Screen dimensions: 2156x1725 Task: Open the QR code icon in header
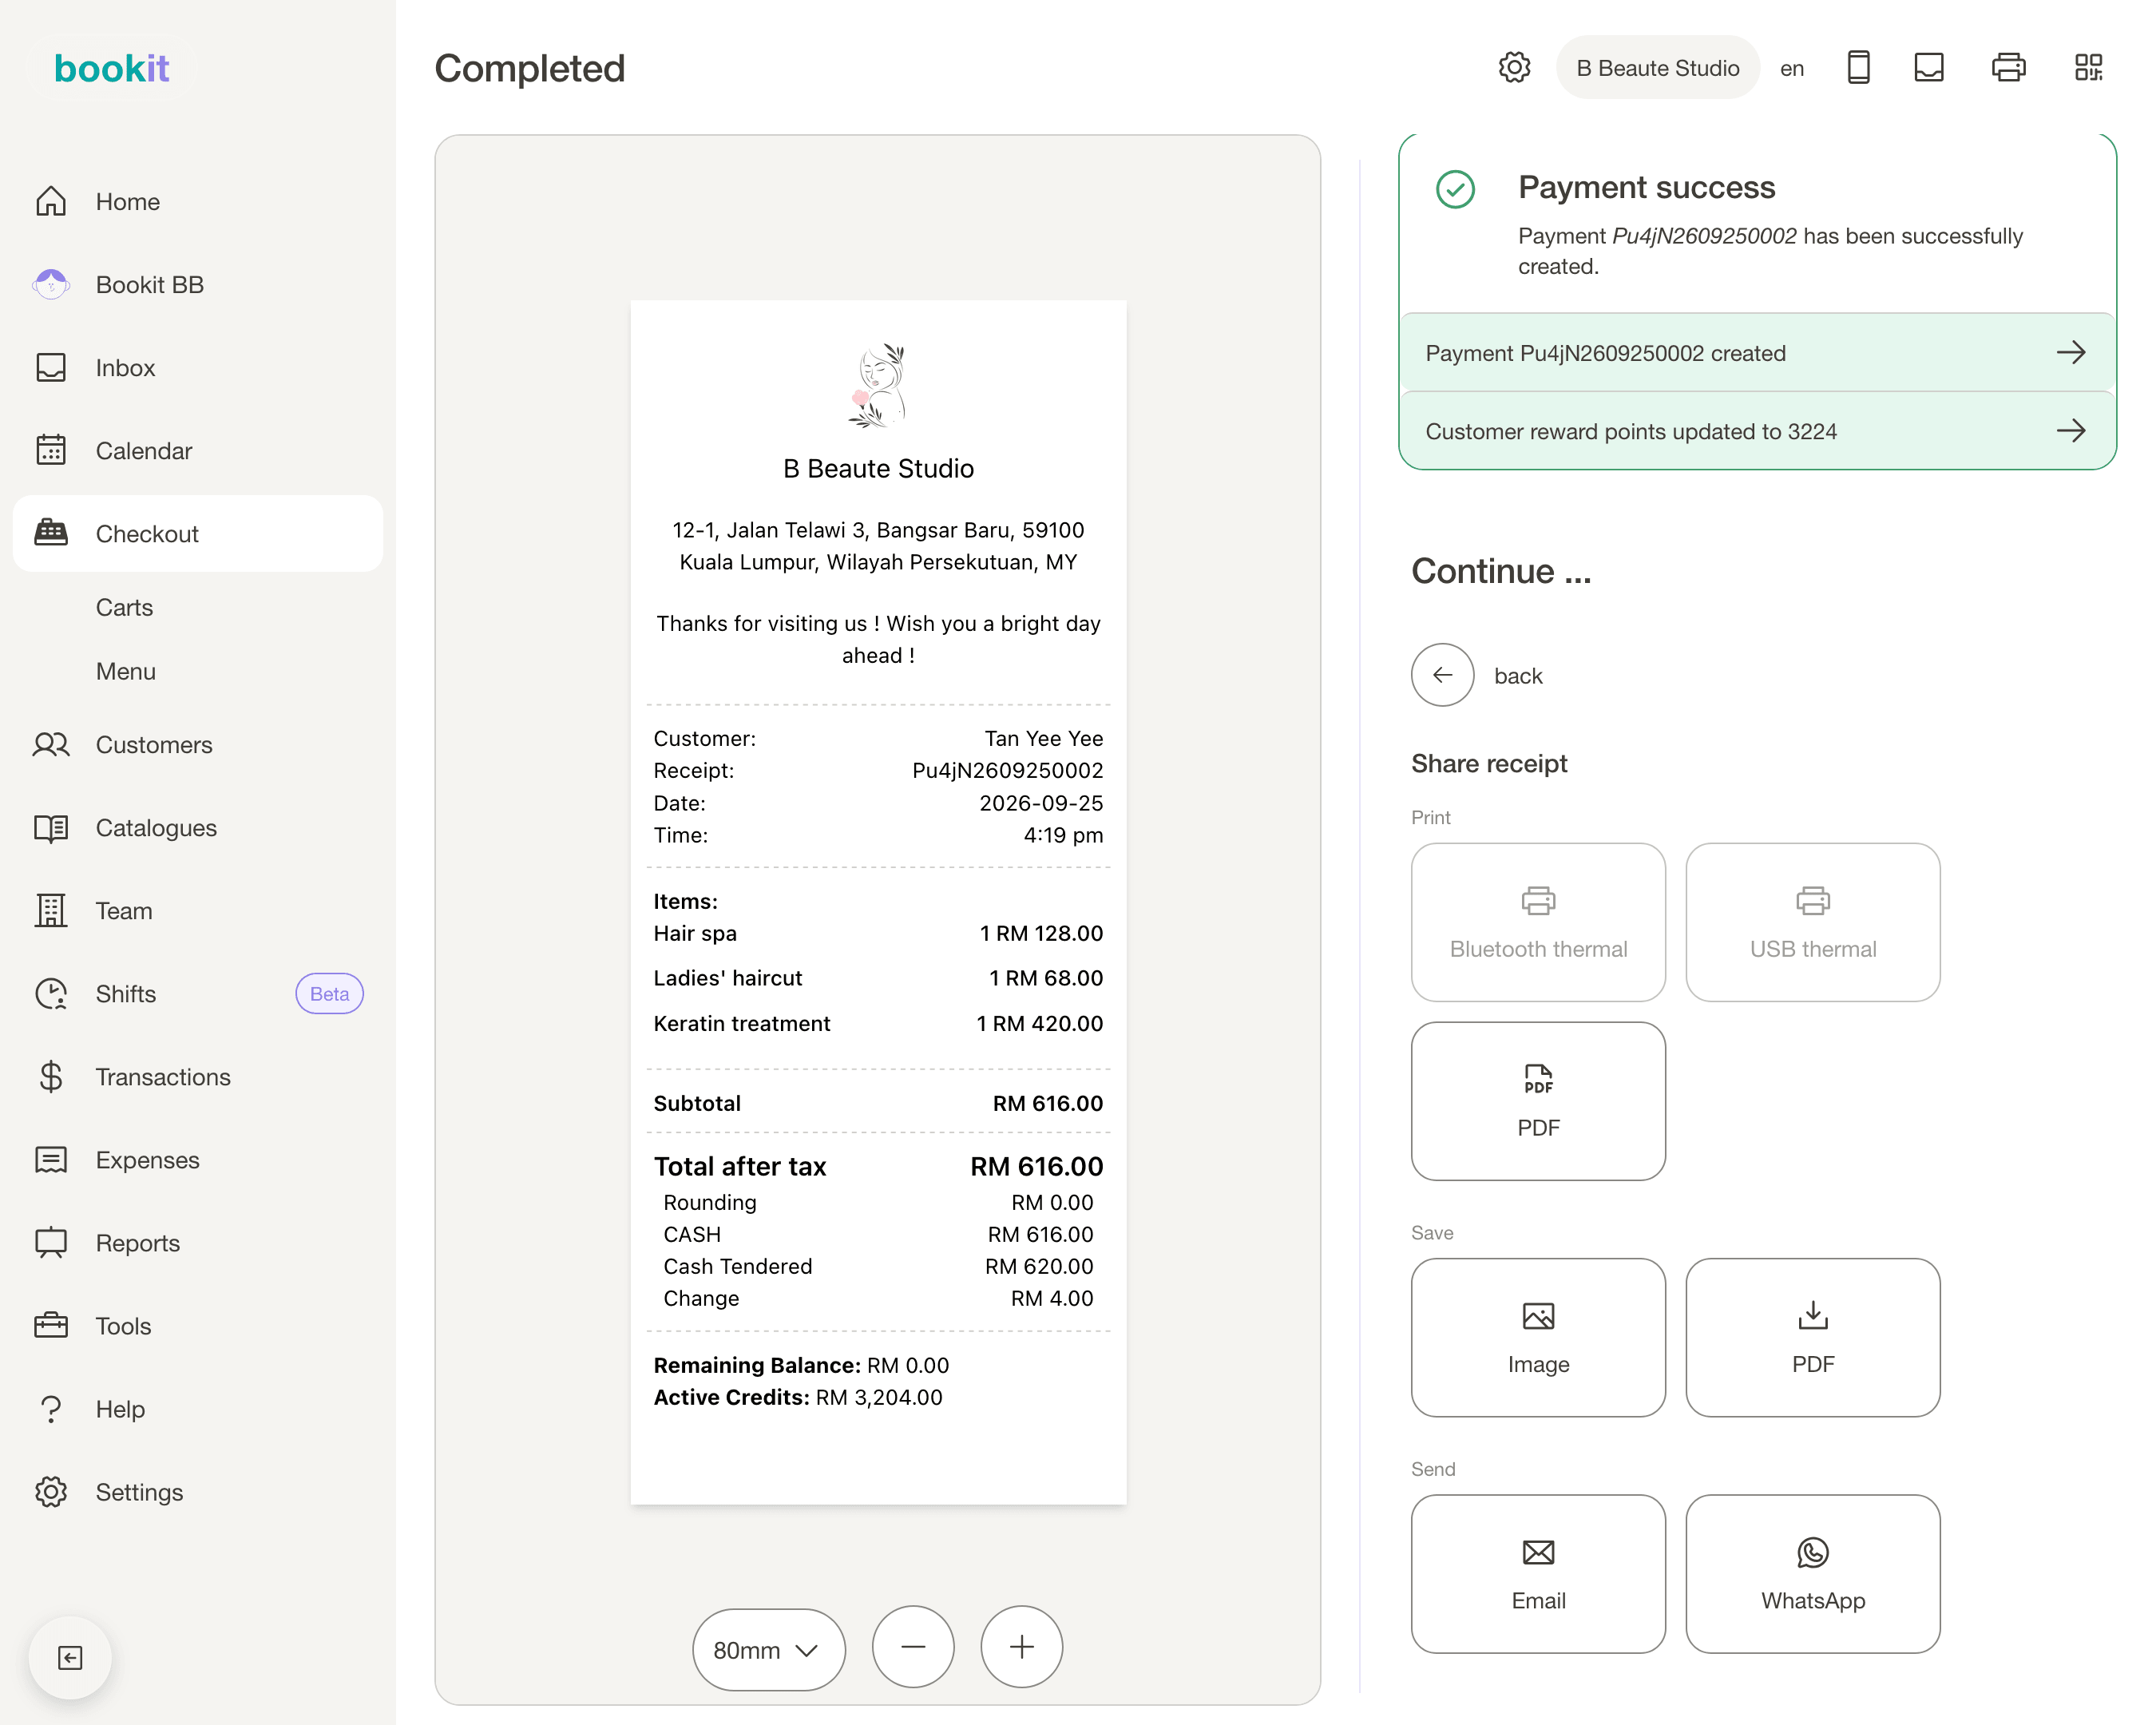coord(2088,67)
